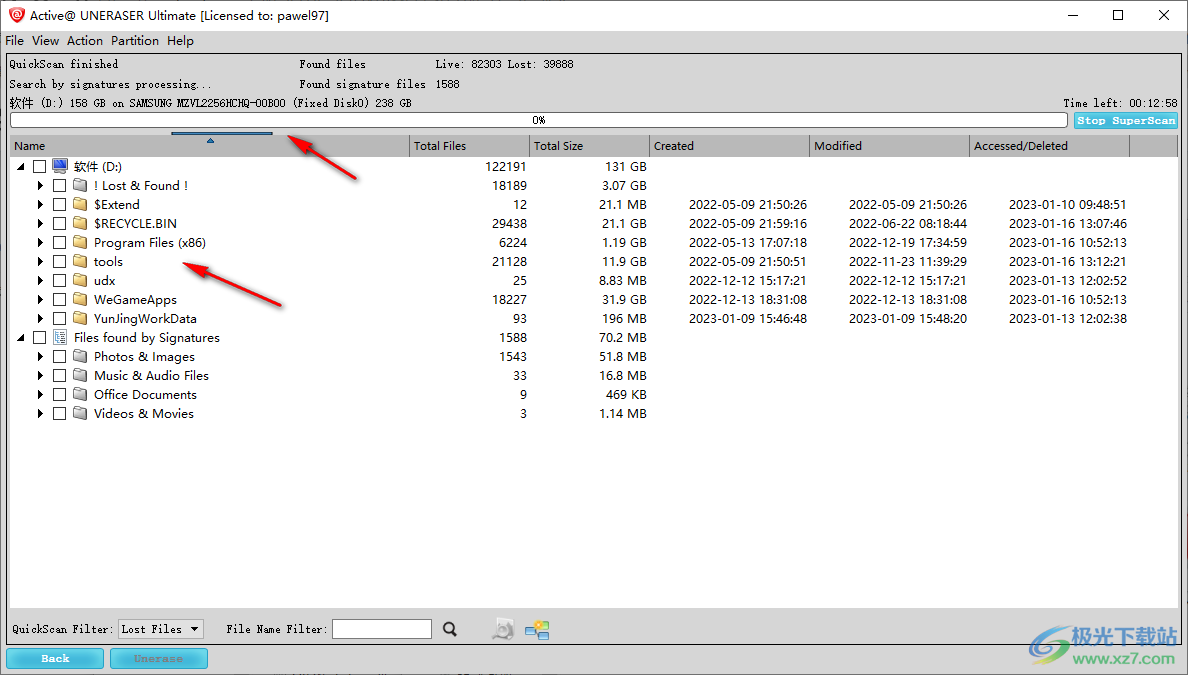Open the File menu
1188x675 pixels.
pyautogui.click(x=14, y=41)
